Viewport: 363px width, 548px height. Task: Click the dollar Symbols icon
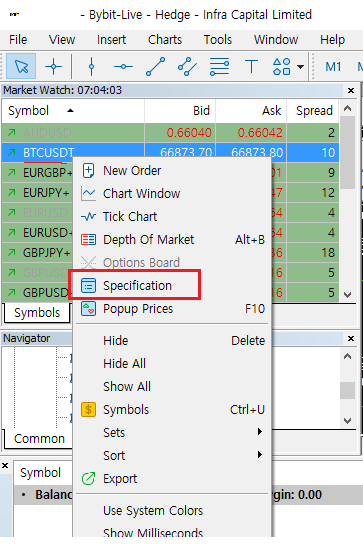coord(88,410)
